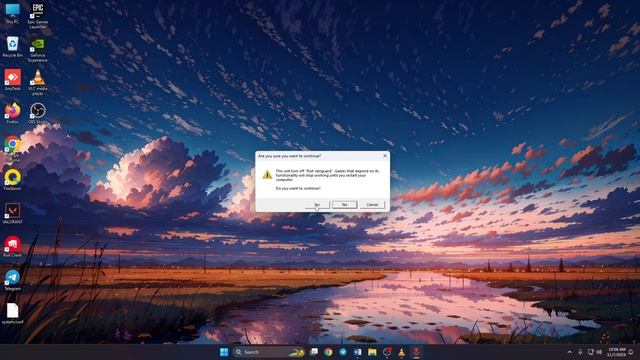Screen dimensions: 640x360
Task: Click the microphone tray icon
Action: click(580, 352)
